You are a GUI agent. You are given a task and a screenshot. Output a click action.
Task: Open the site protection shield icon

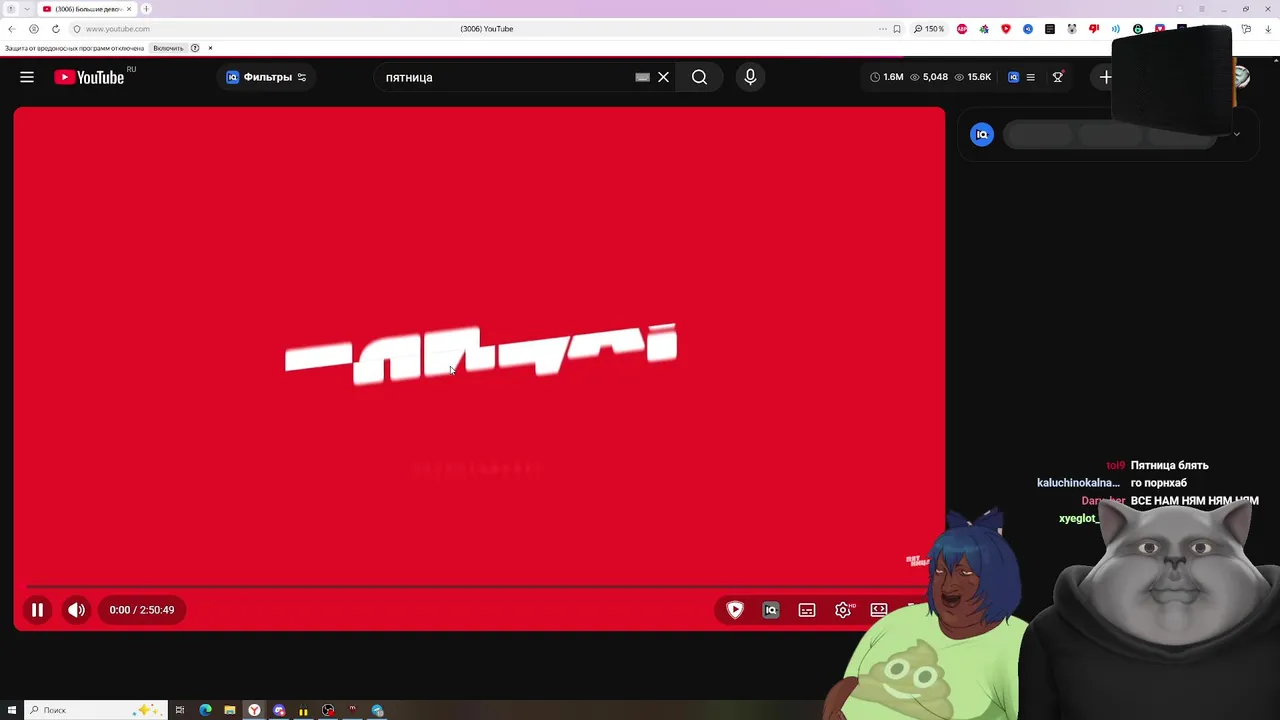point(77,29)
